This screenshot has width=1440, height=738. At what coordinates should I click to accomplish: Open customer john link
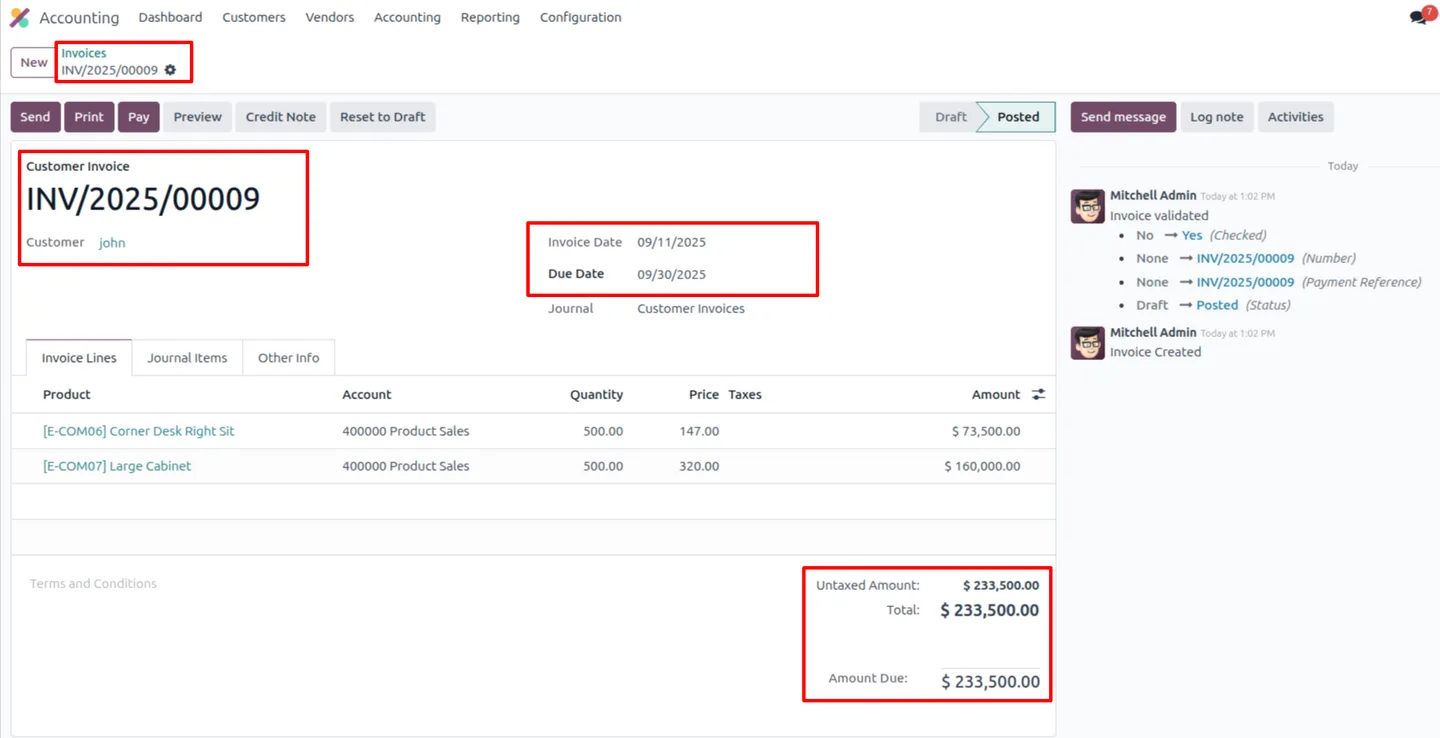tap(112, 243)
